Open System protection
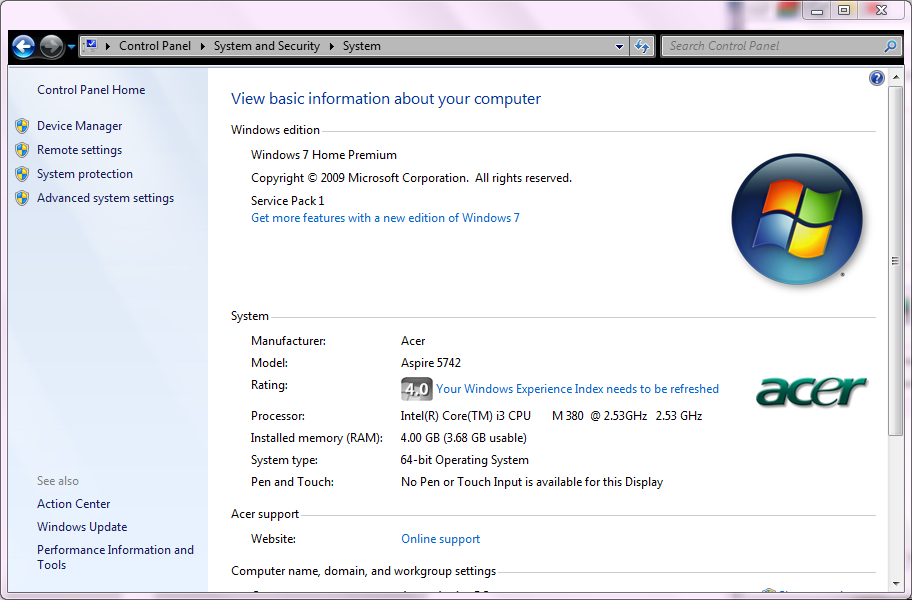Screen dimensions: 912x600 pyautogui.click(x=84, y=174)
